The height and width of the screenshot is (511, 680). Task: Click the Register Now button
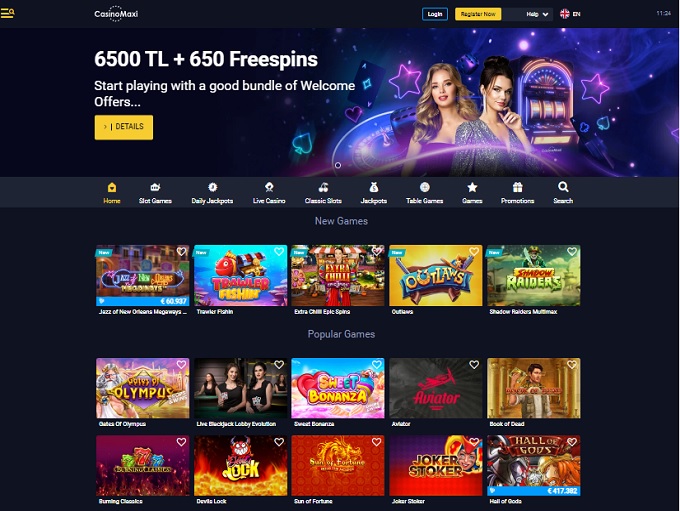point(478,14)
